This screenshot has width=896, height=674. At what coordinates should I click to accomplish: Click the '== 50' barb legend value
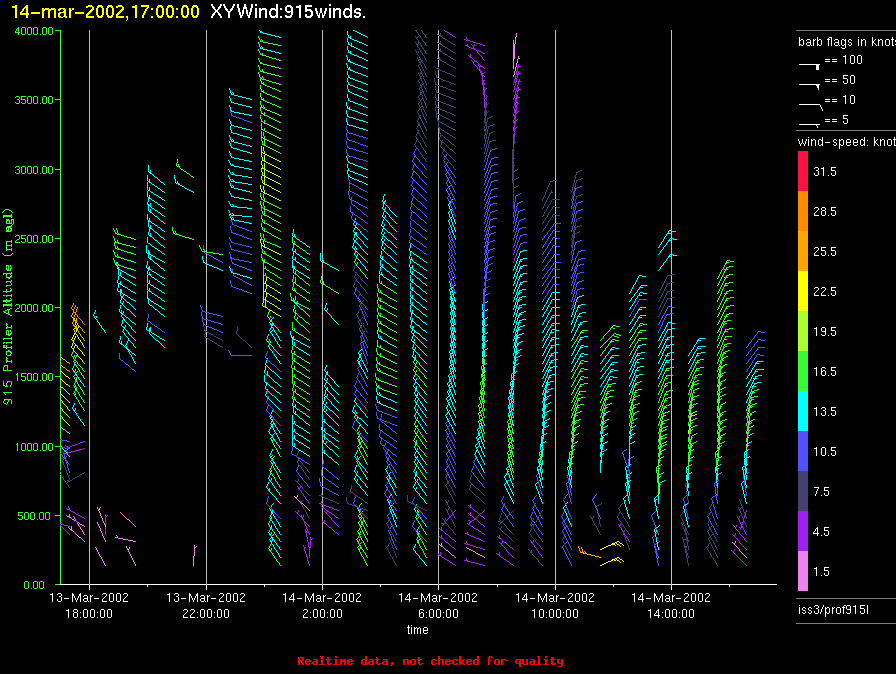pyautogui.click(x=840, y=79)
